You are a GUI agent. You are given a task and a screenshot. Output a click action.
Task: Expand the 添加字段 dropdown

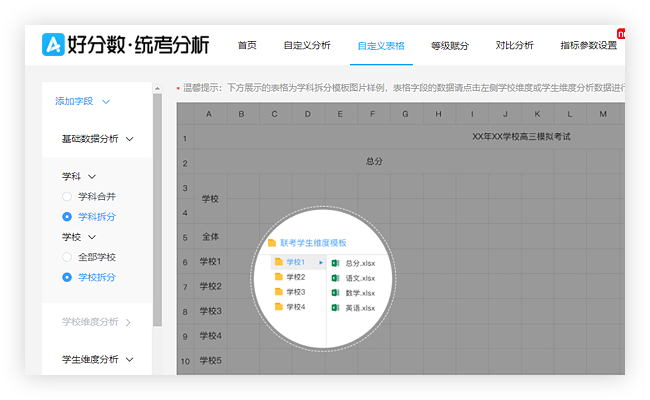tap(82, 101)
